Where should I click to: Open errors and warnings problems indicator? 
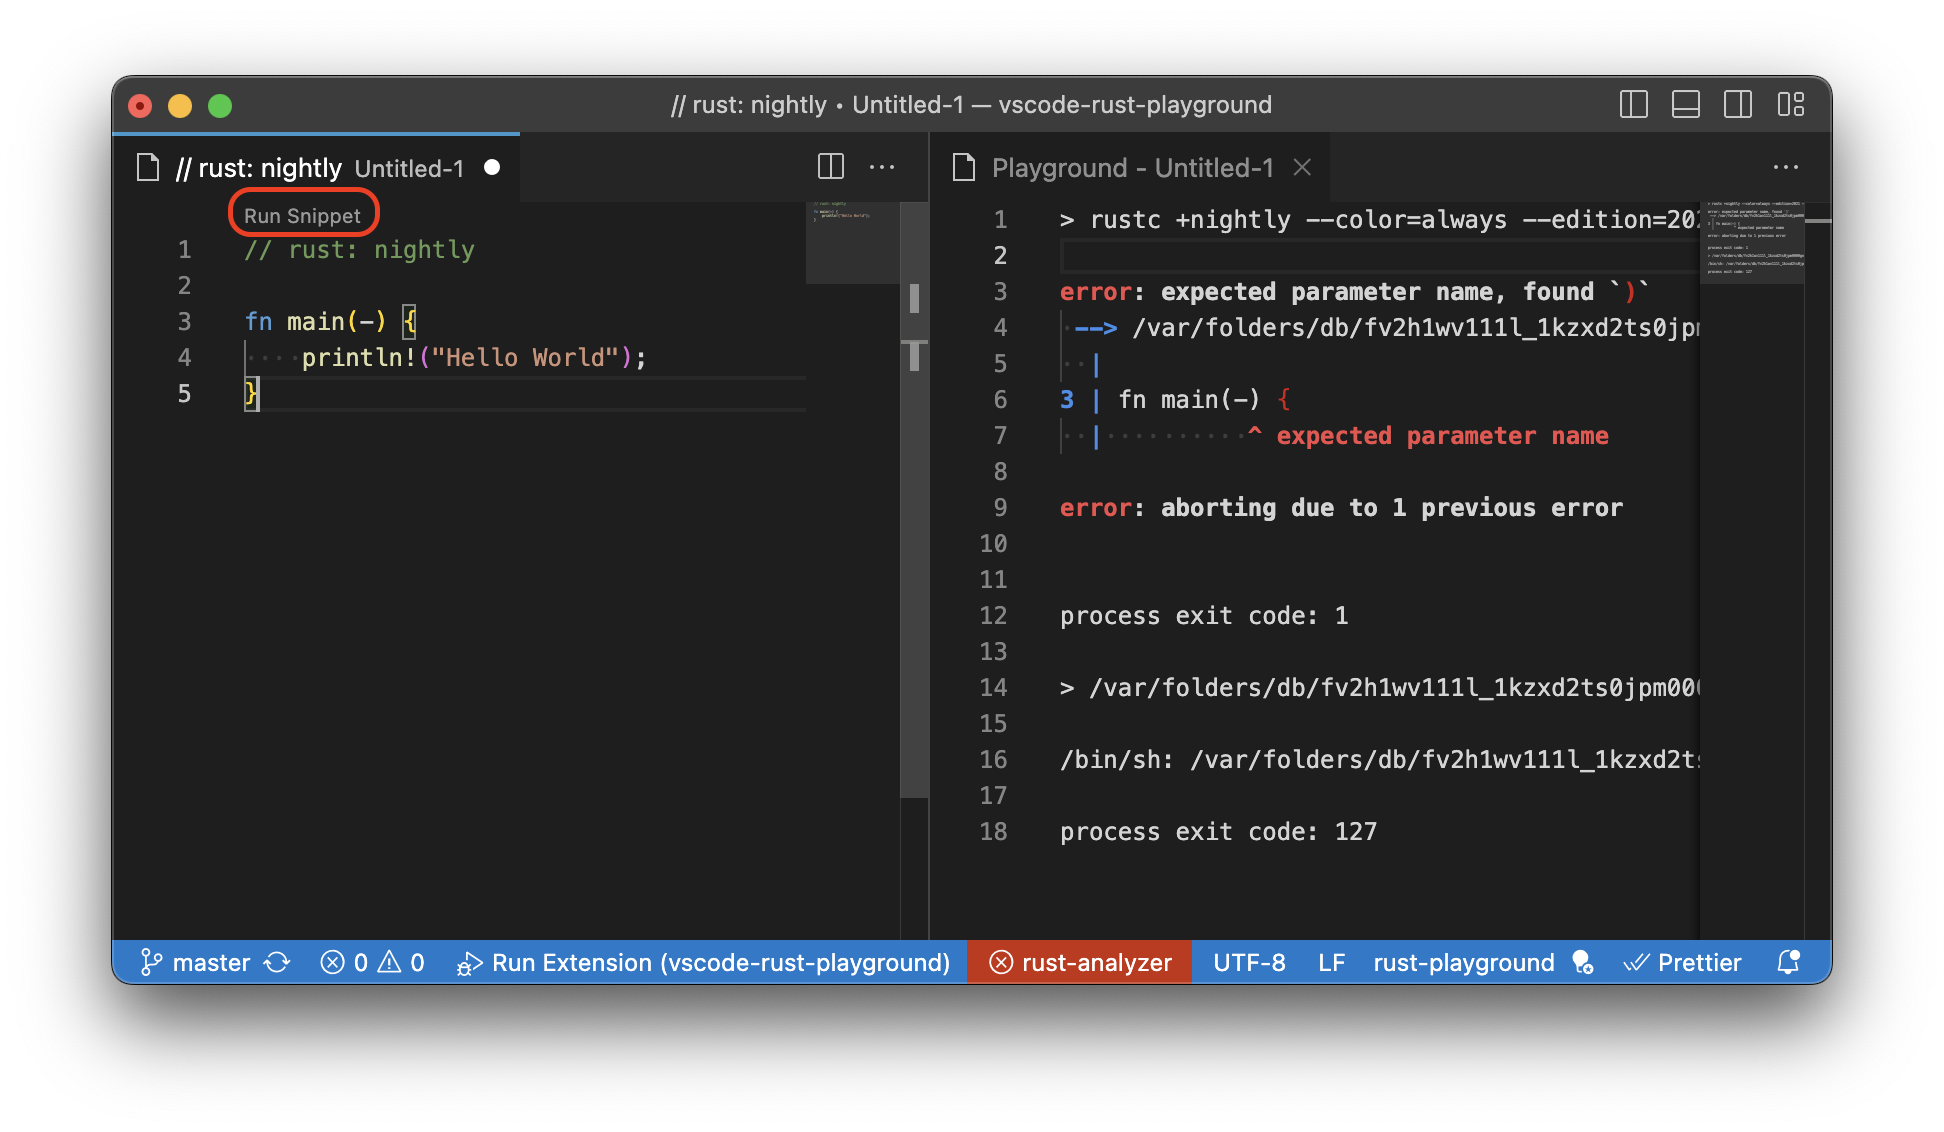[x=372, y=962]
